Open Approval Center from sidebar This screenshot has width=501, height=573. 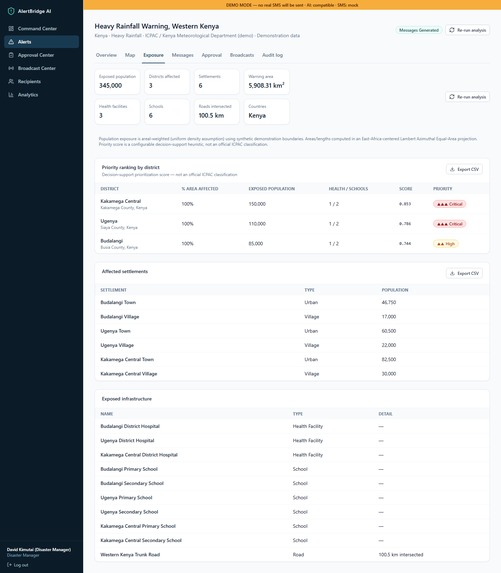[x=41, y=55]
